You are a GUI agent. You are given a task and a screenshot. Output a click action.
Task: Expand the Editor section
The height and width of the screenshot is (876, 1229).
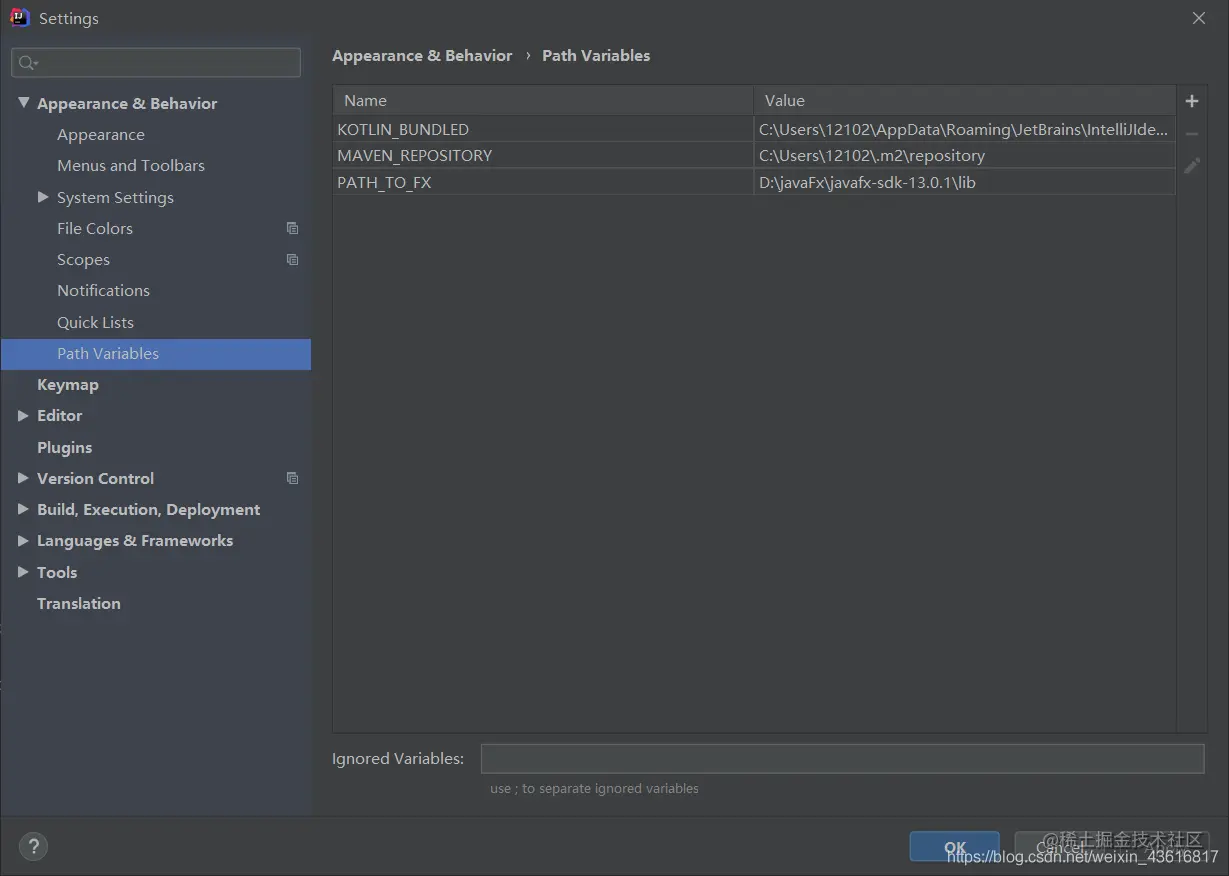tap(23, 415)
